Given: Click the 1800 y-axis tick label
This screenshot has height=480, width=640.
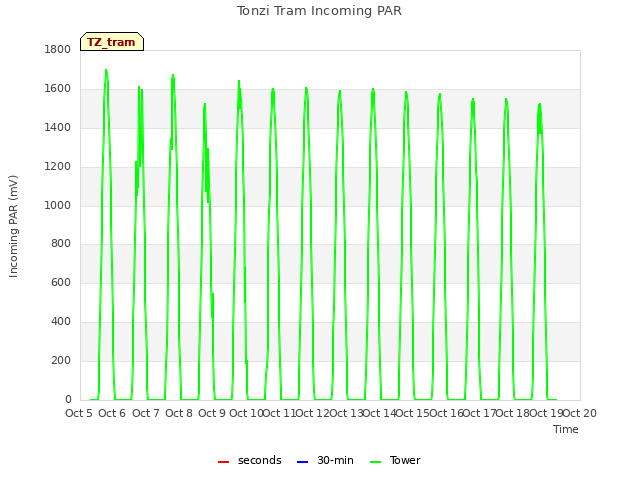Looking at the screenshot, I should (58, 49).
